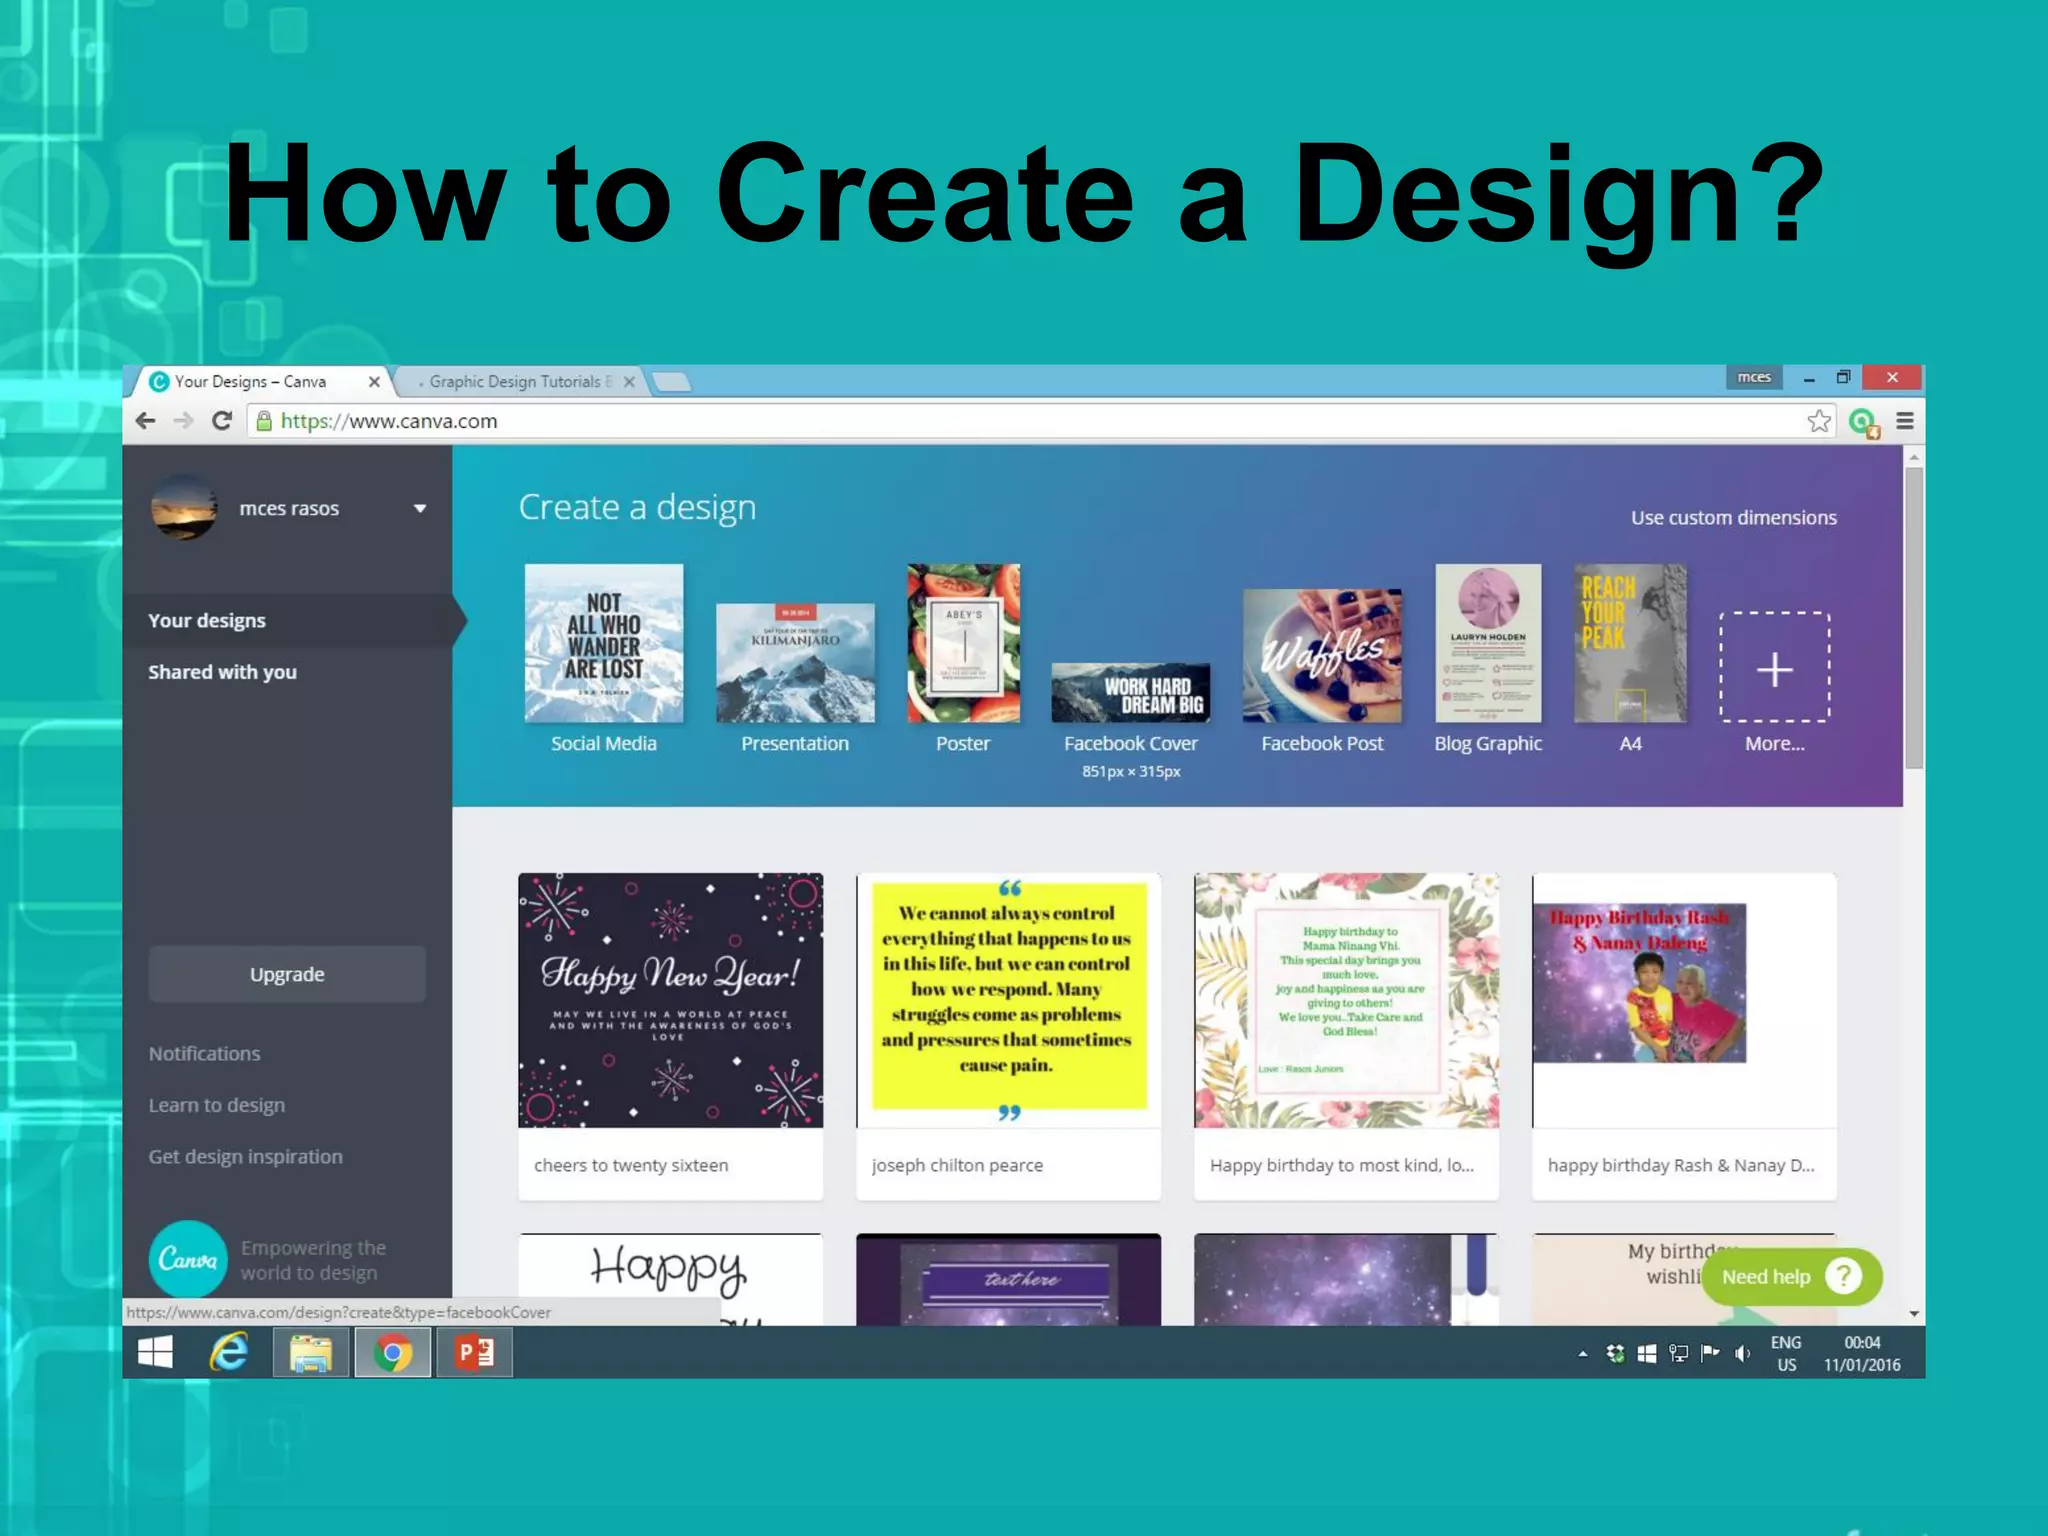The width and height of the screenshot is (2048, 1536).
Task: Open the Chrome menu hamburger icon
Action: pos(1905,421)
